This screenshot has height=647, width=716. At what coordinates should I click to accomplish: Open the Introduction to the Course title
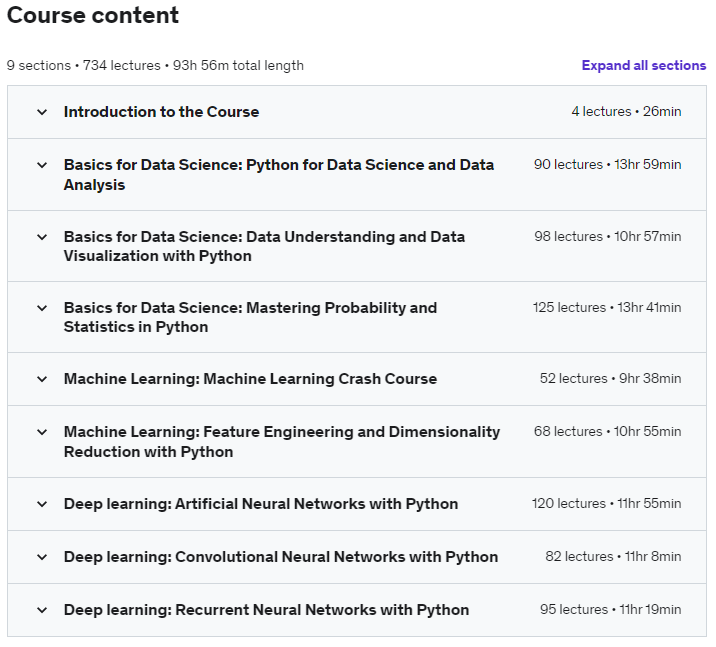tap(161, 112)
